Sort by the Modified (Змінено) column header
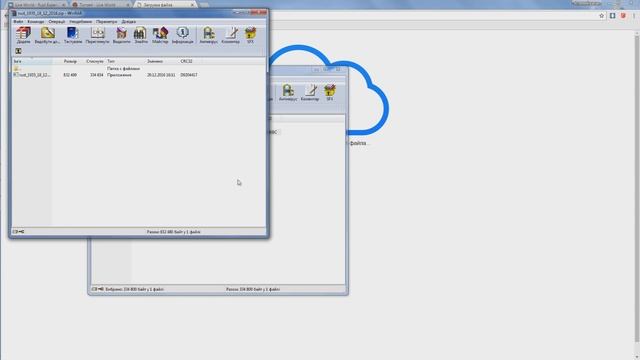 click(x=162, y=61)
